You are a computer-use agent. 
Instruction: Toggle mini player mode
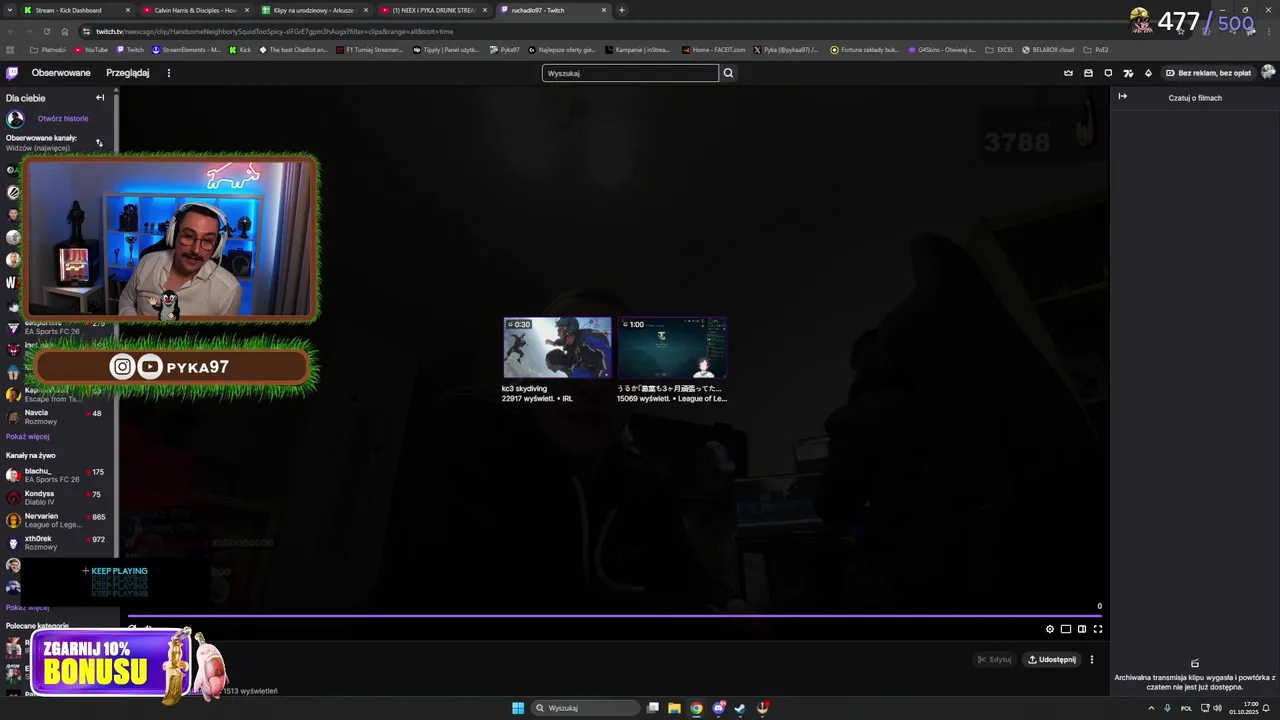coord(1066,629)
